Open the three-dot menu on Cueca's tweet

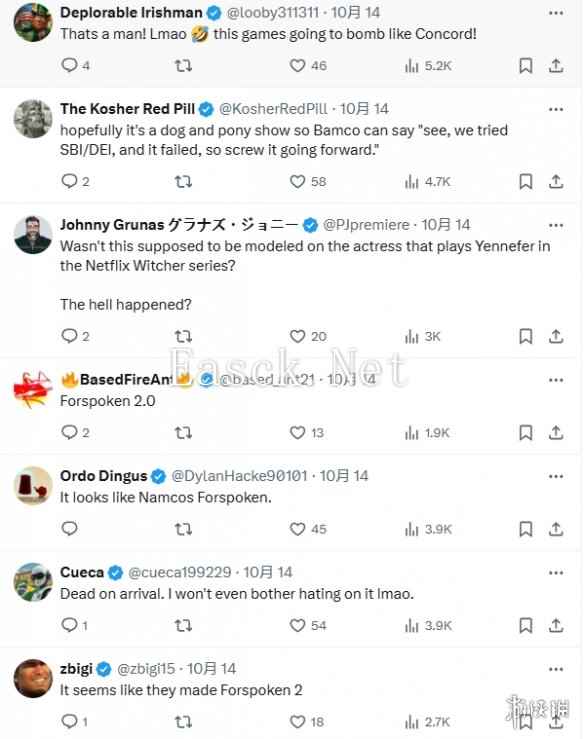point(556,573)
